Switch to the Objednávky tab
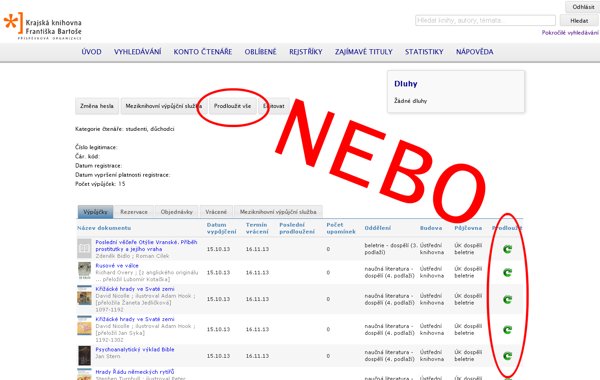This screenshot has height=380, width=600. (176, 212)
